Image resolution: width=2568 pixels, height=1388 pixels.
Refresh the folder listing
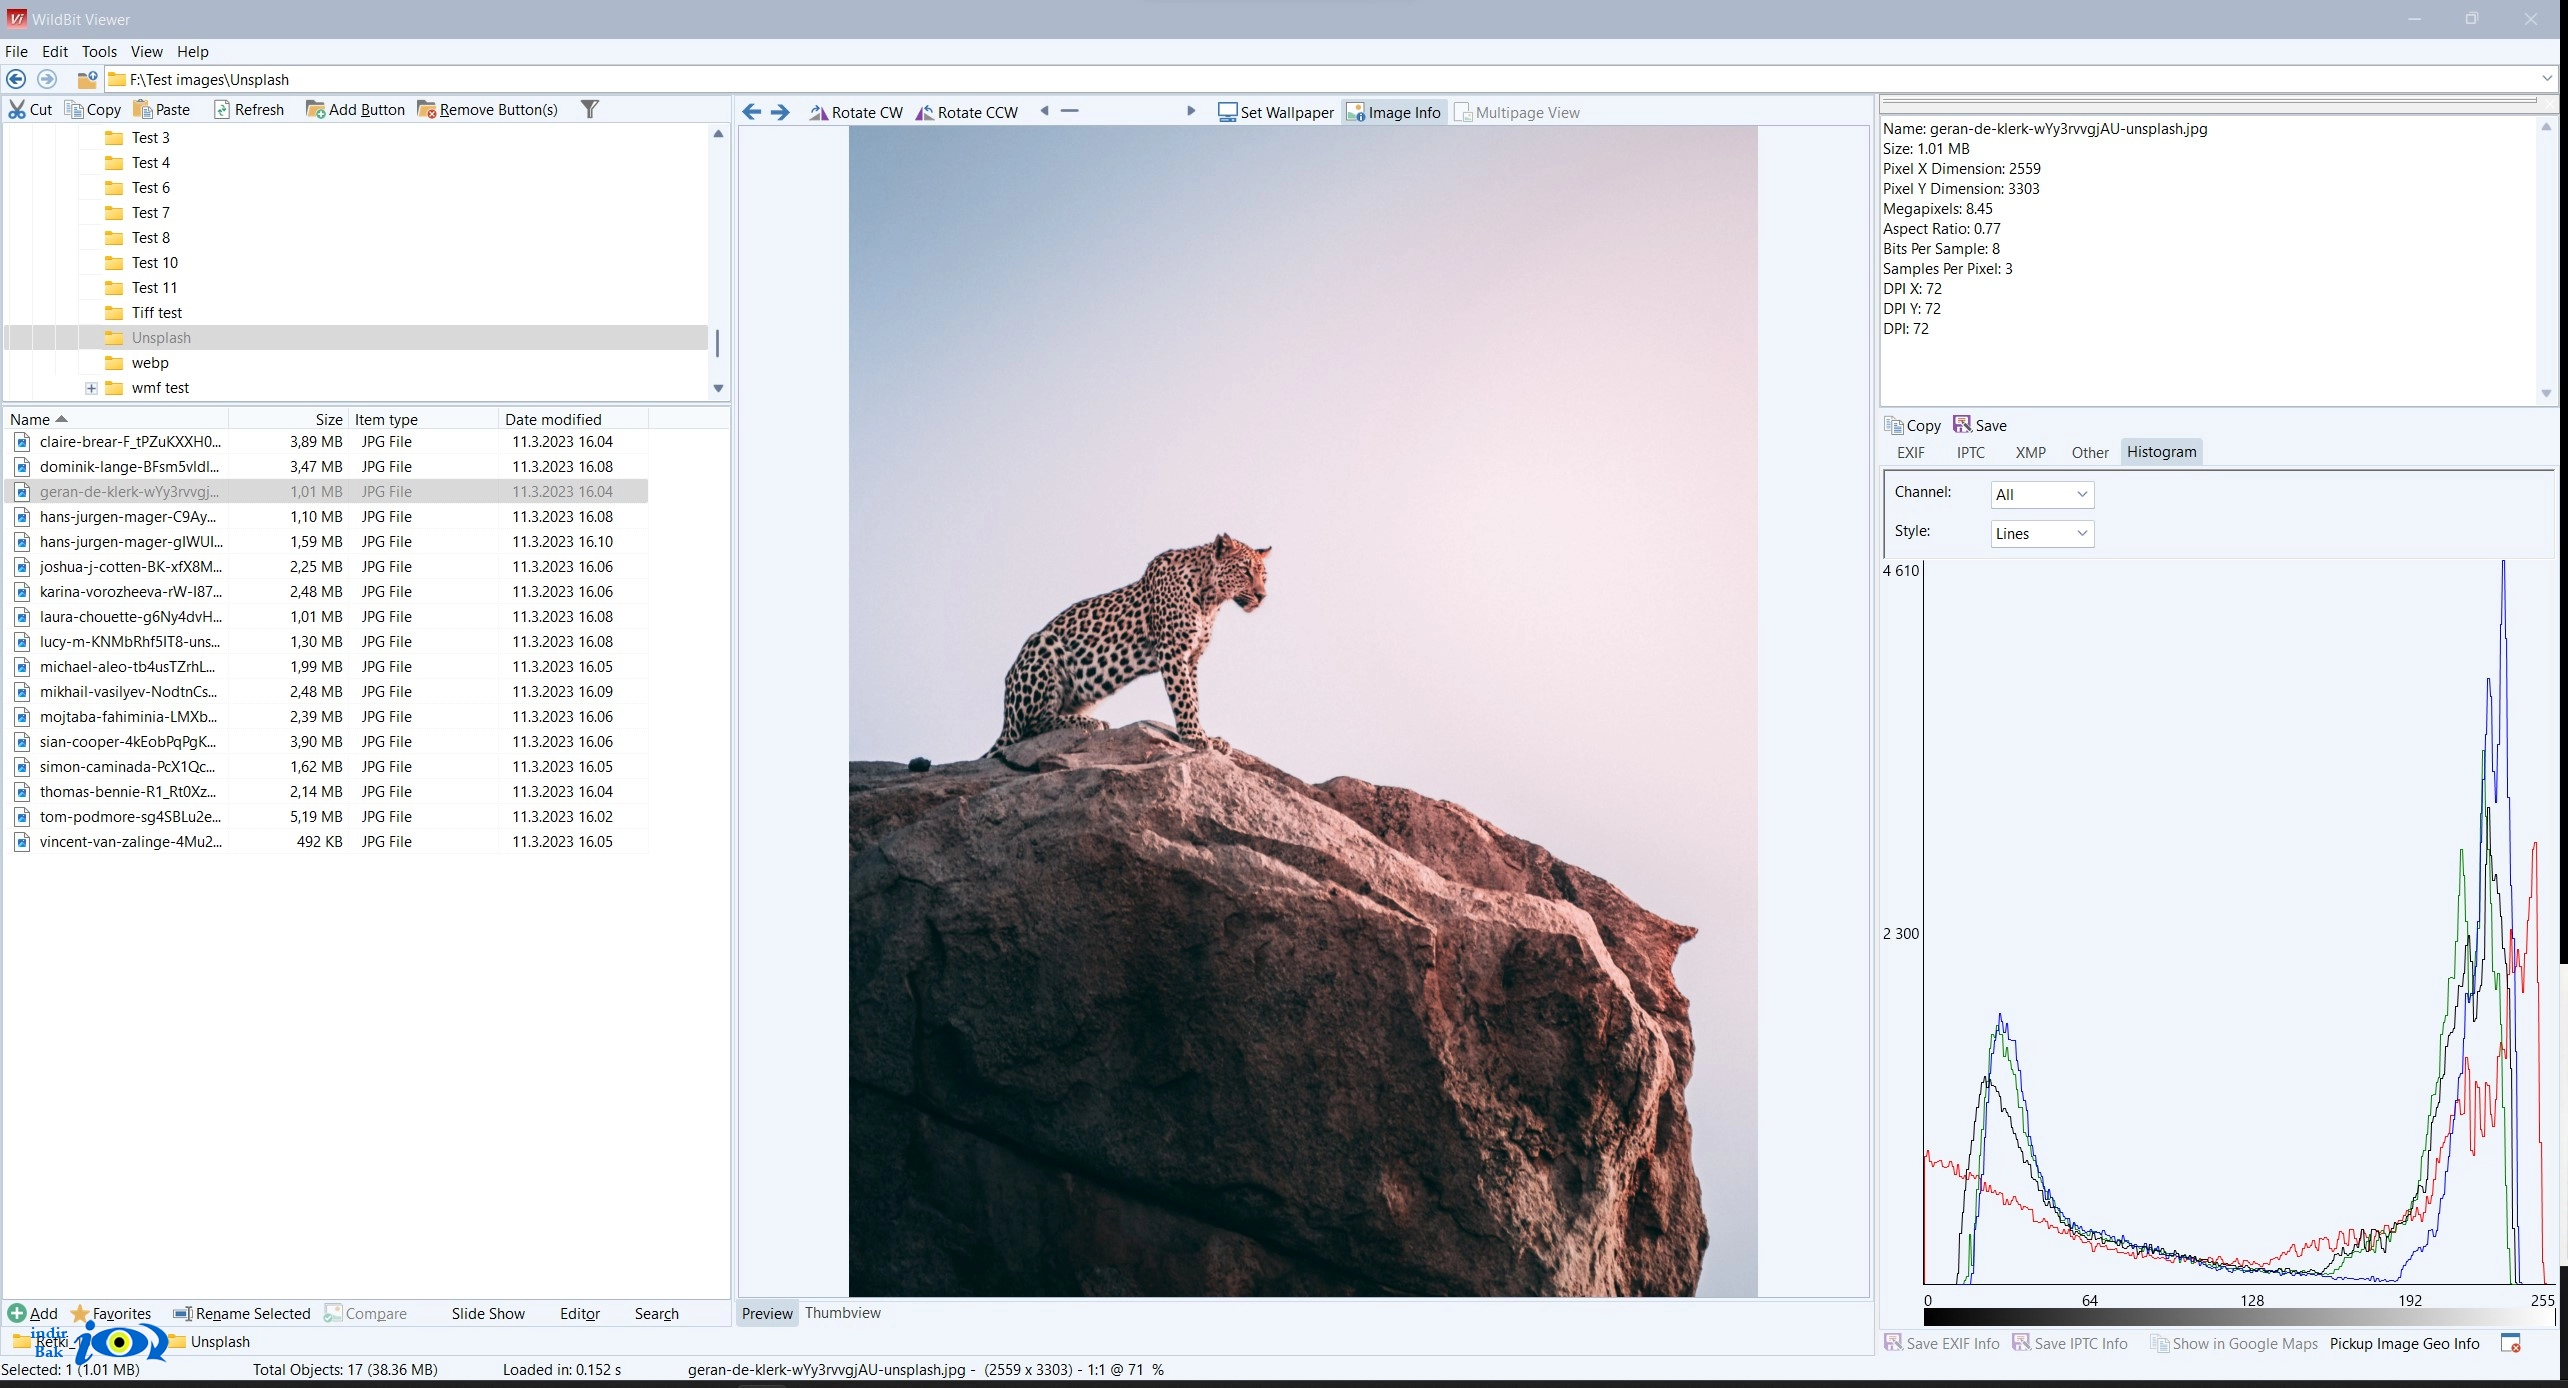[x=249, y=110]
